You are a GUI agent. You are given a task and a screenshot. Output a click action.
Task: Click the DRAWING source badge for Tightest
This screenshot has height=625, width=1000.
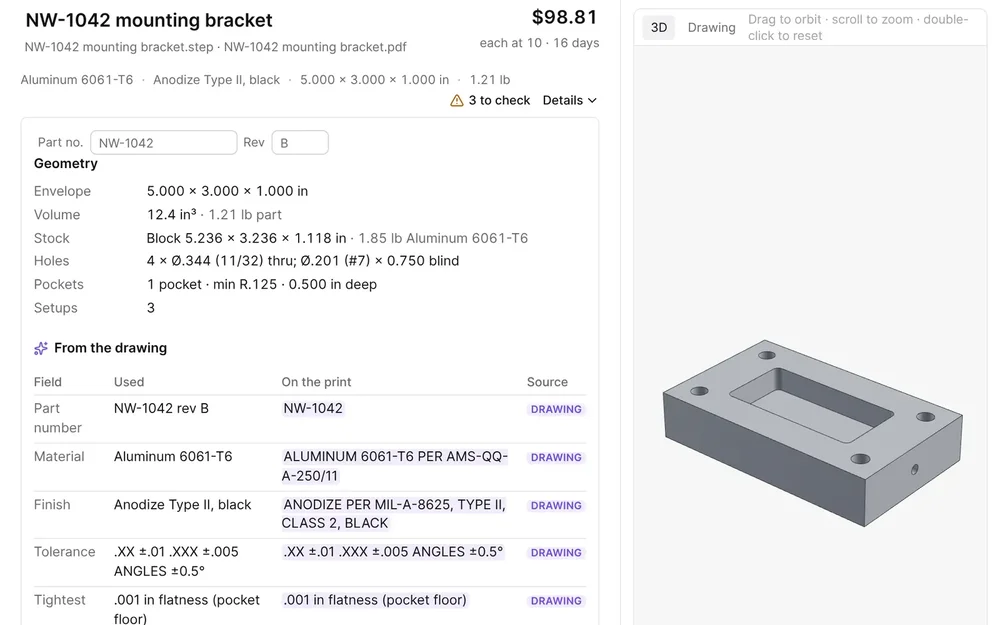point(556,601)
